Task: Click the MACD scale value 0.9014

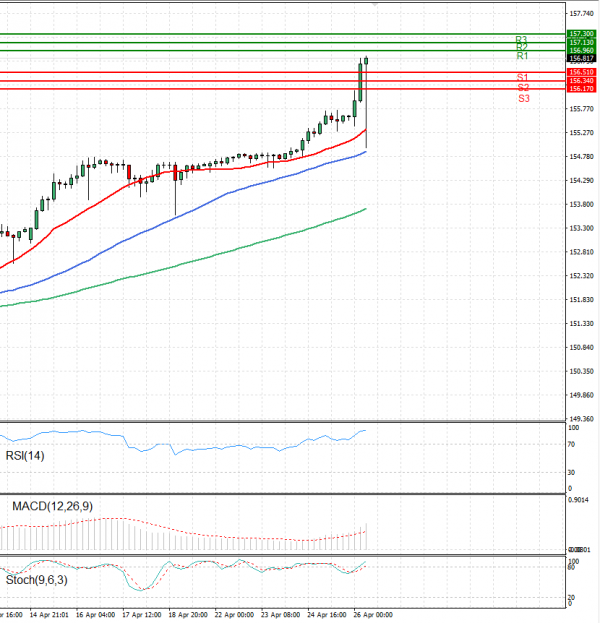Action: click(579, 500)
